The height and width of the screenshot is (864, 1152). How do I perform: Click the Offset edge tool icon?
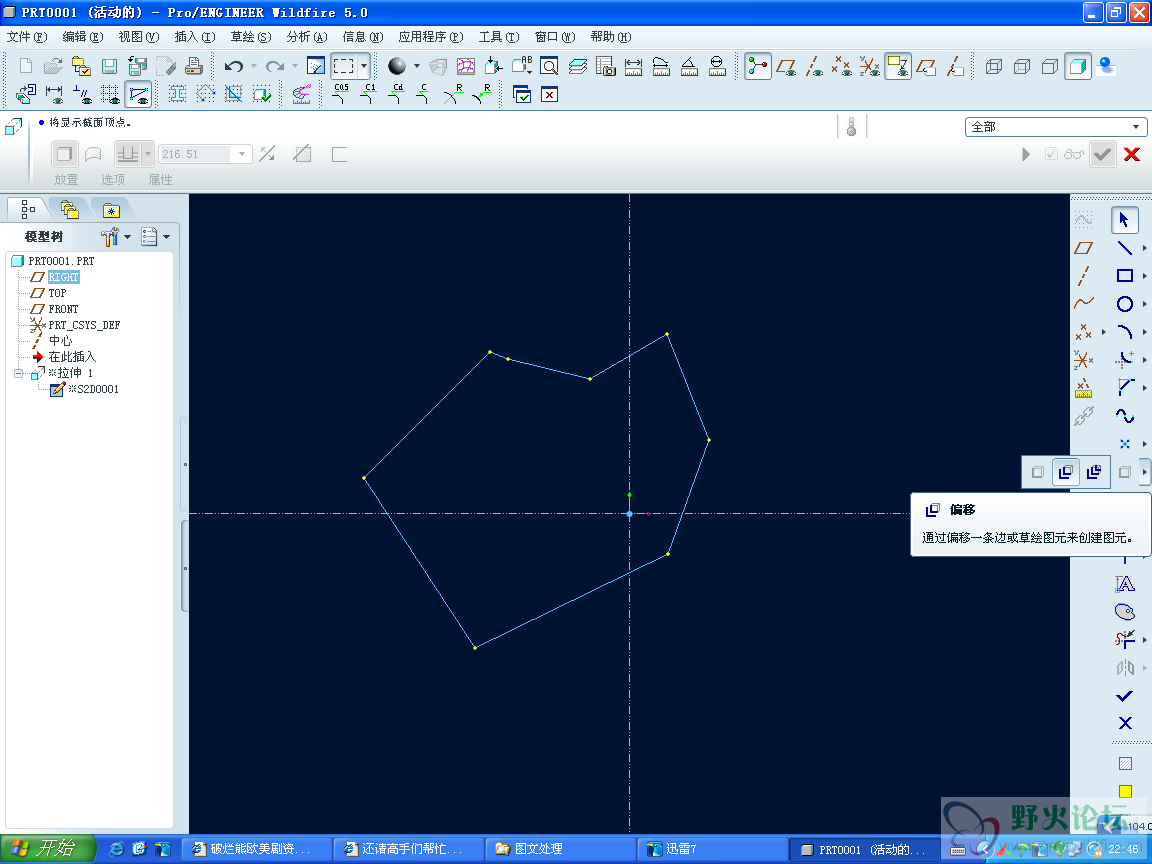1066,472
